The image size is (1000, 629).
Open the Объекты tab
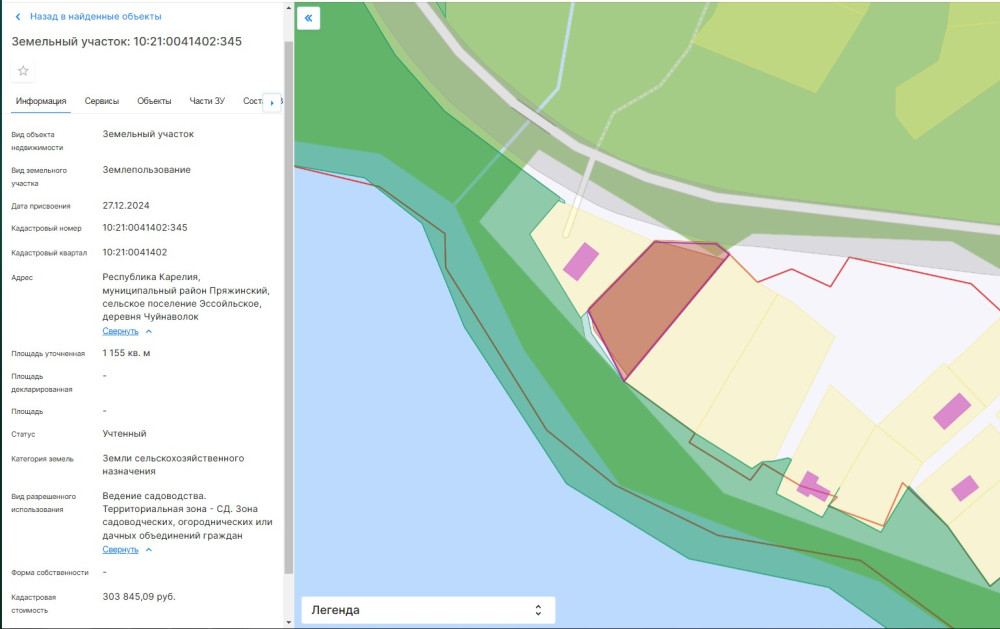pyautogui.click(x=154, y=101)
